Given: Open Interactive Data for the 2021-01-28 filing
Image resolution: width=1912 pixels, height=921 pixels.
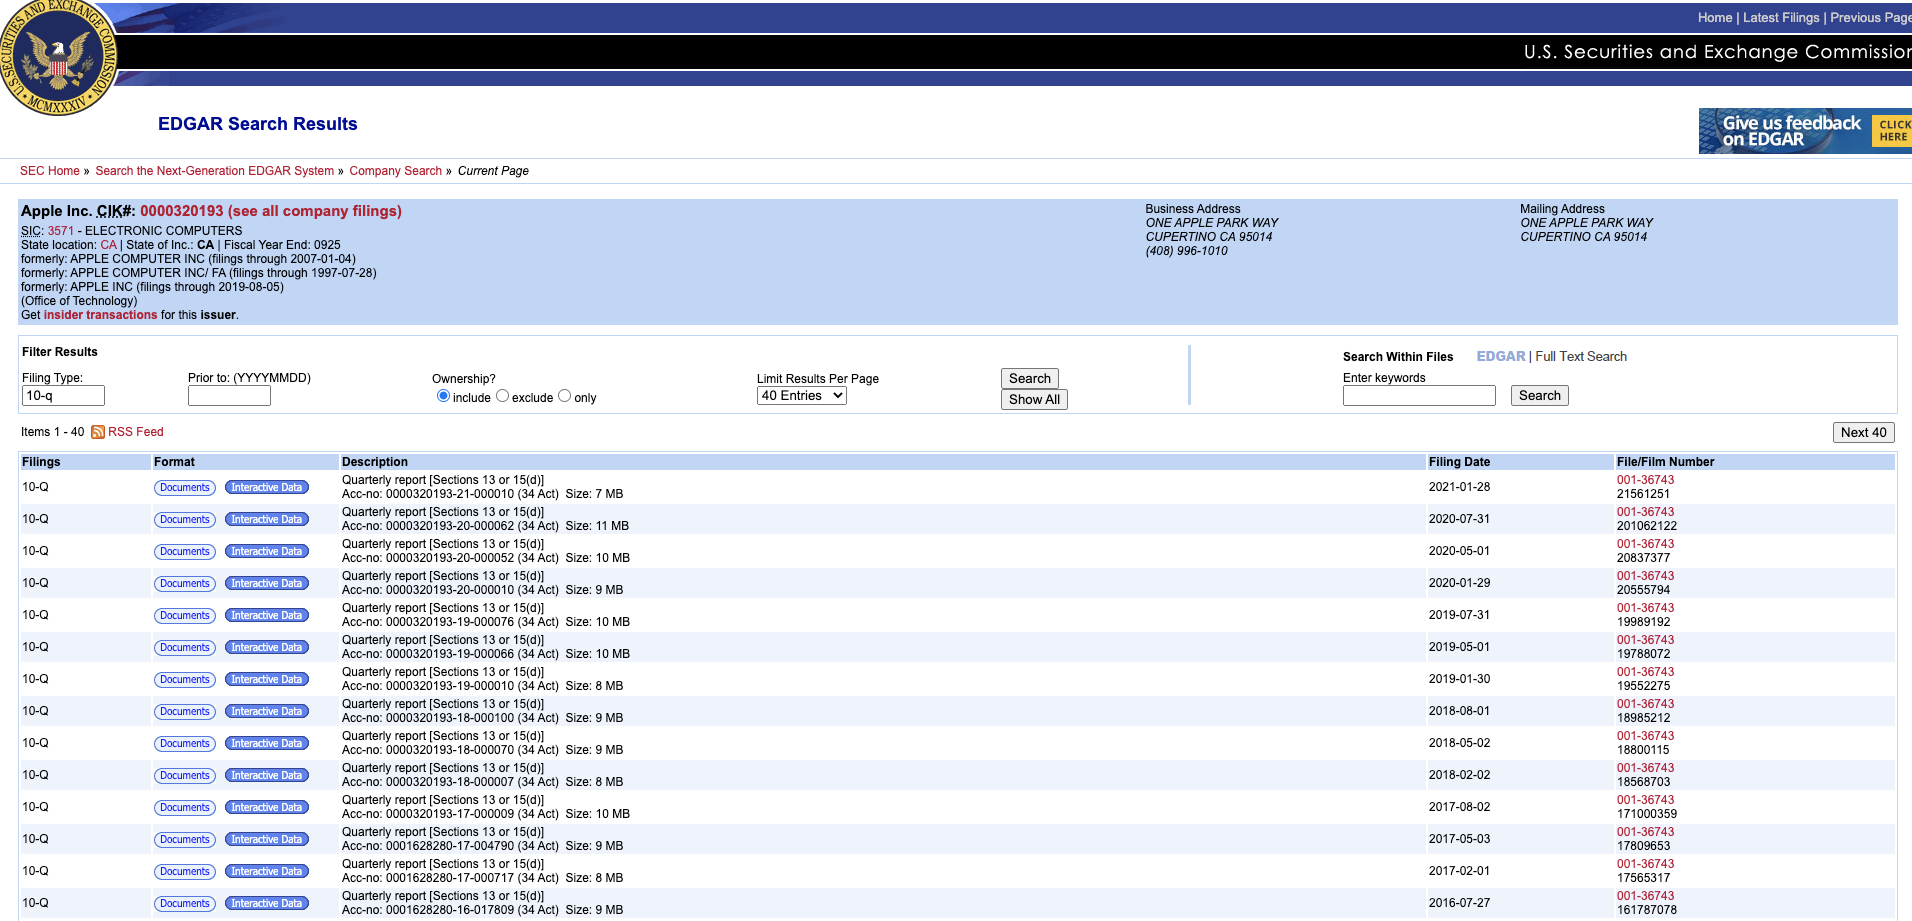Looking at the screenshot, I should point(267,488).
